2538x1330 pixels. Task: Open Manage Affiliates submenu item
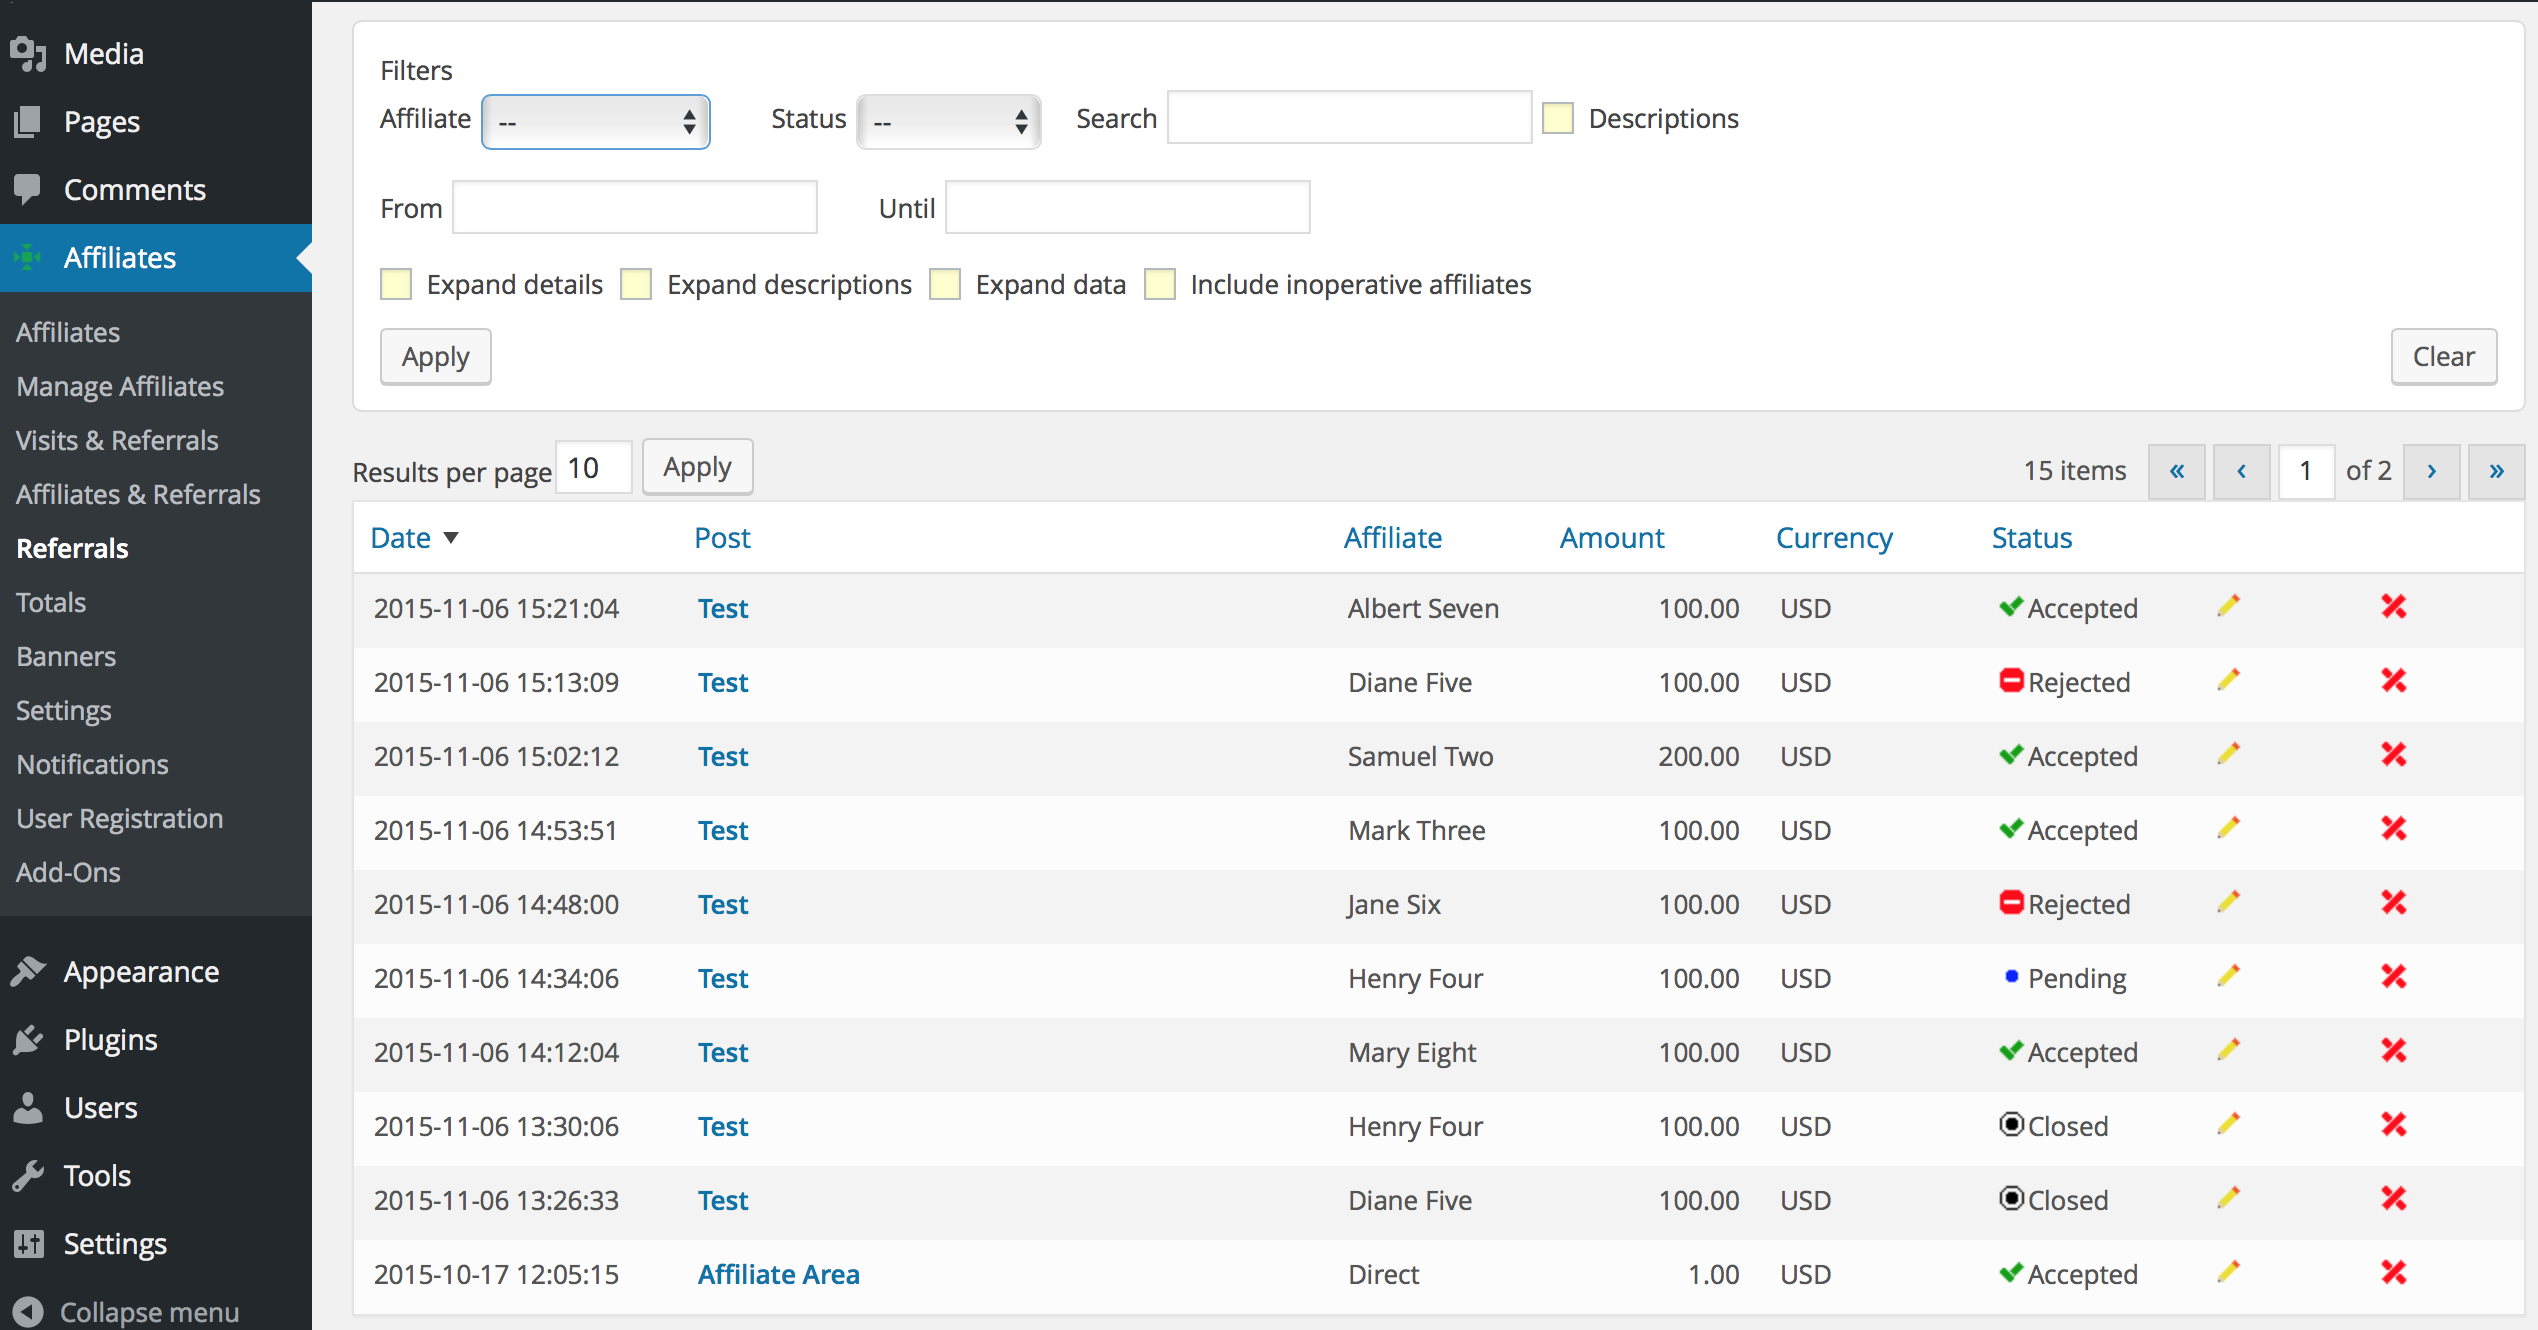point(120,386)
